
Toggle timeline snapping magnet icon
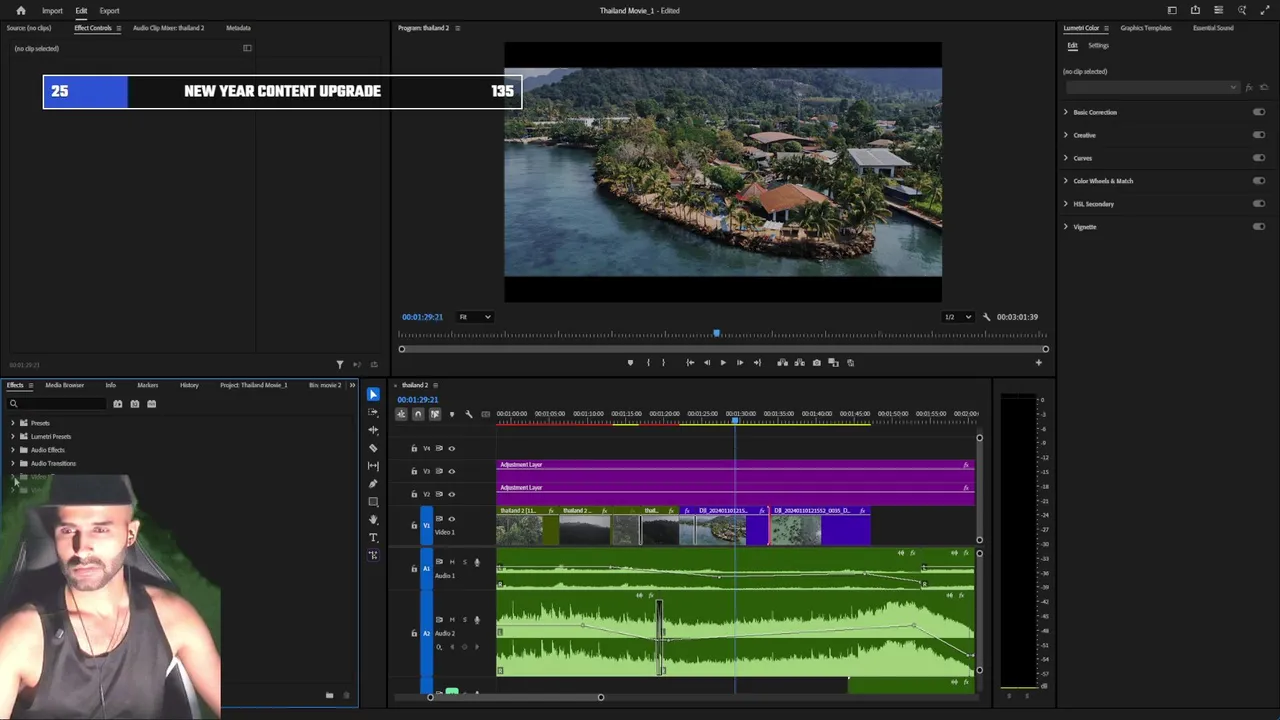tap(418, 414)
